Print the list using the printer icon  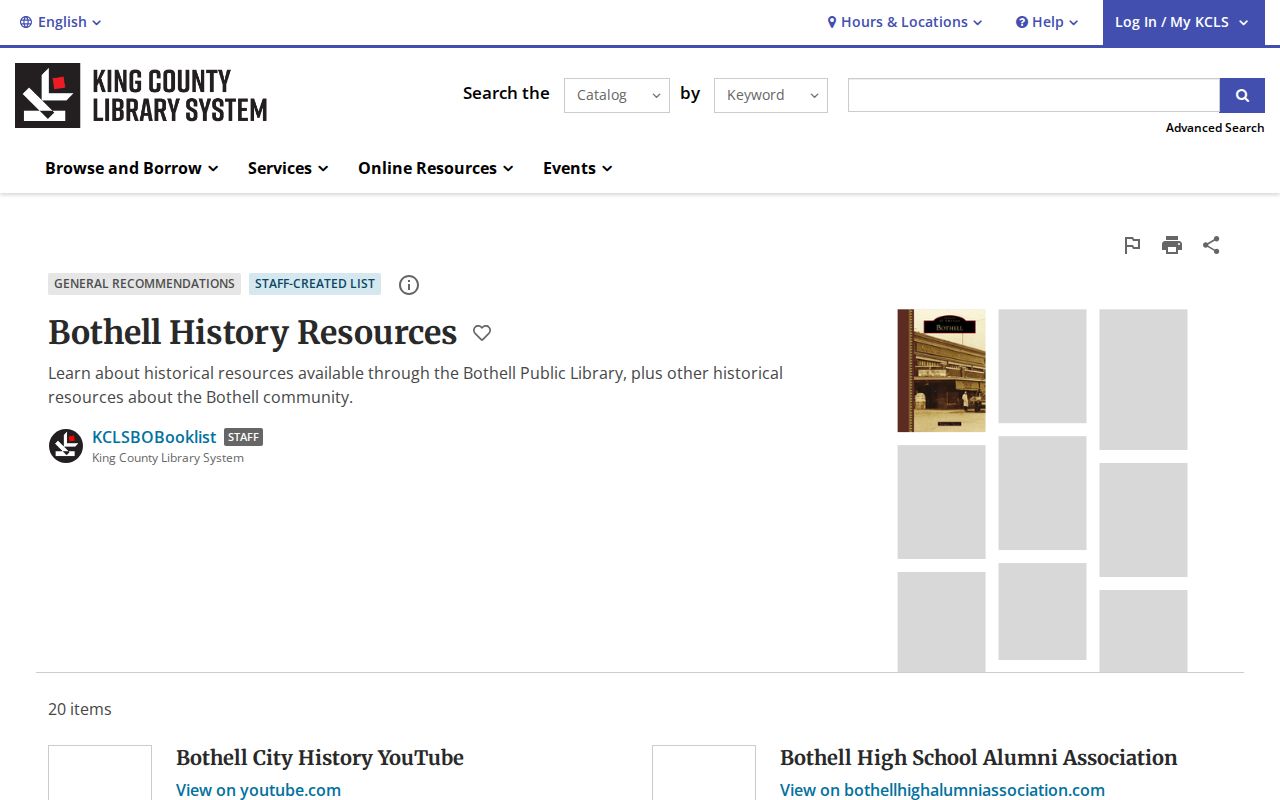pyautogui.click(x=1172, y=245)
